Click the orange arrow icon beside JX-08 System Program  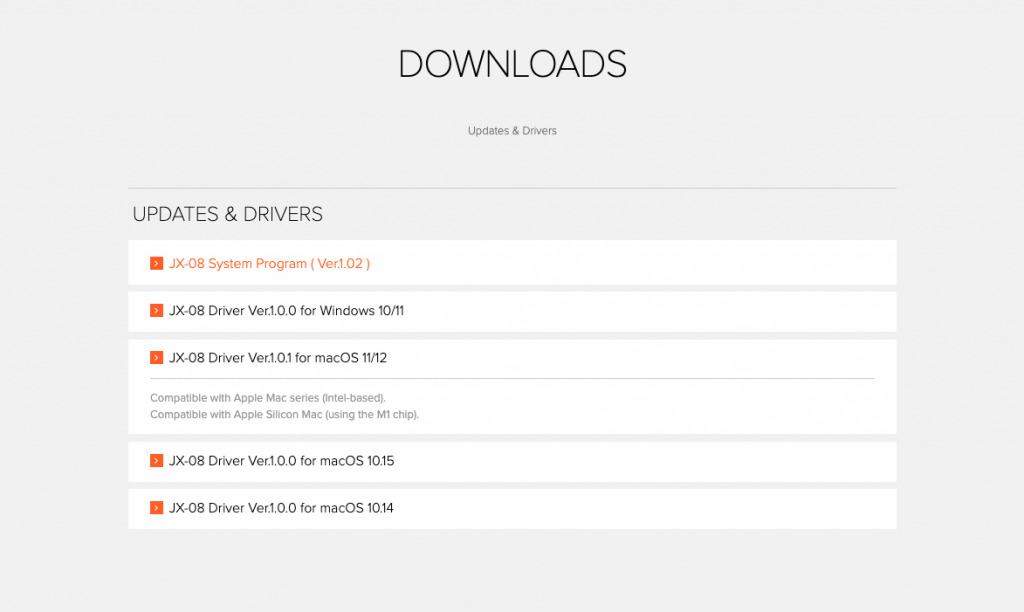click(157, 263)
